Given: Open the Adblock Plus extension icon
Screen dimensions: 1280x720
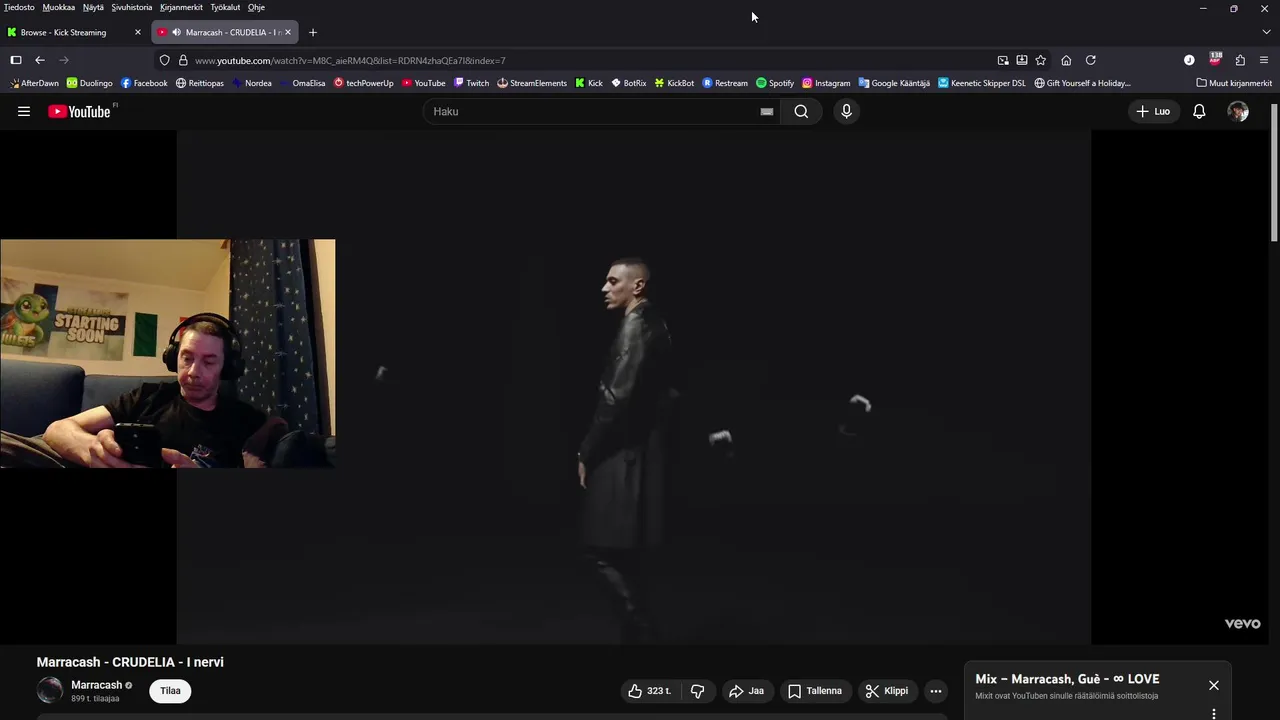Looking at the screenshot, I should 1215,60.
